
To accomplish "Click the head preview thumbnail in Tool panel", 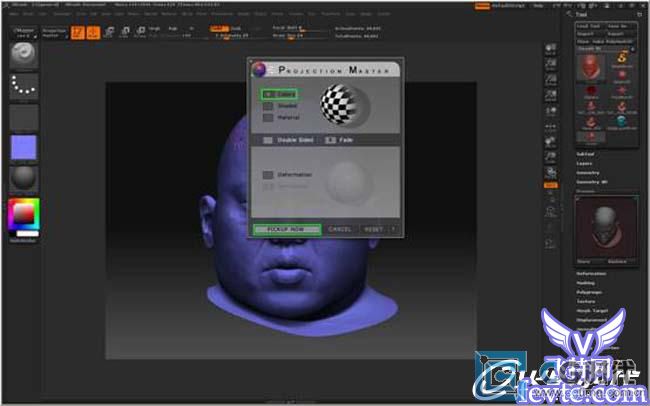I will (x=603, y=227).
